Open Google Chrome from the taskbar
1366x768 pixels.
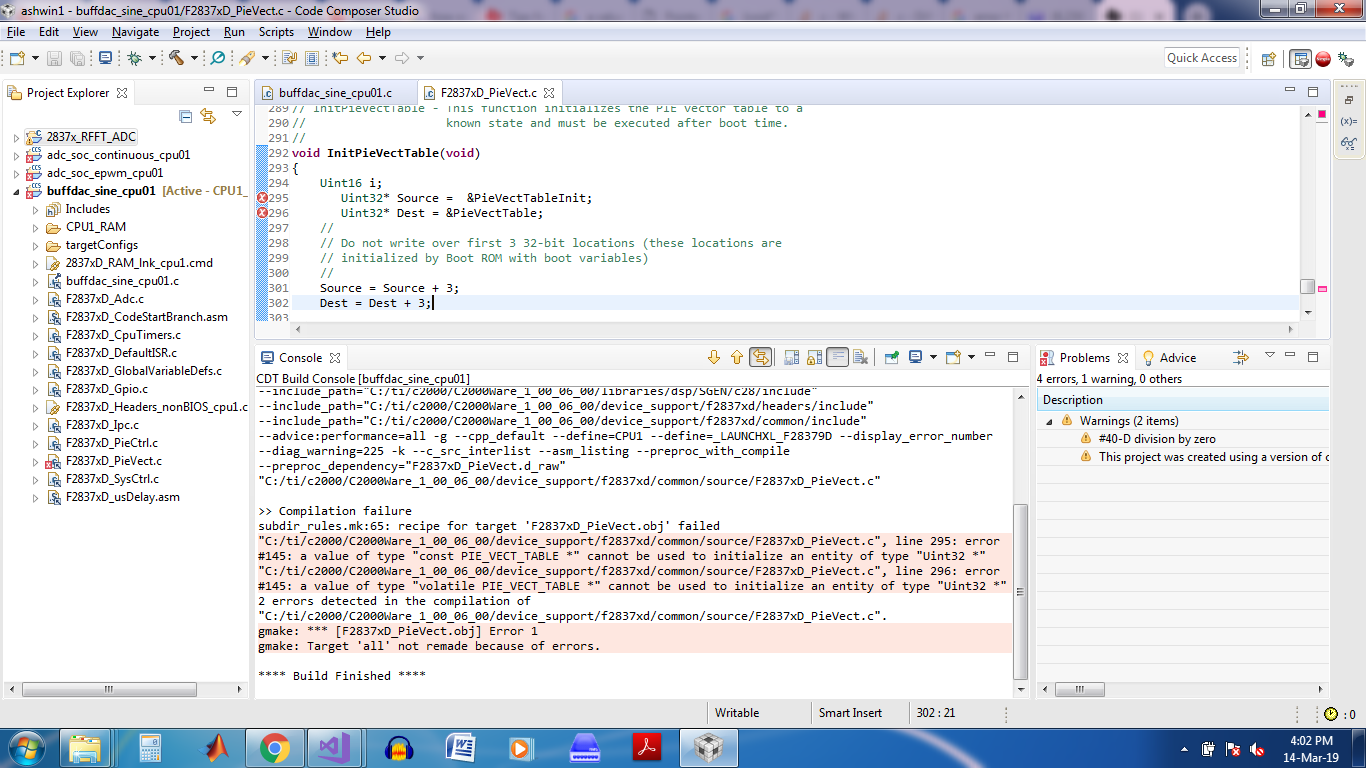pos(274,748)
